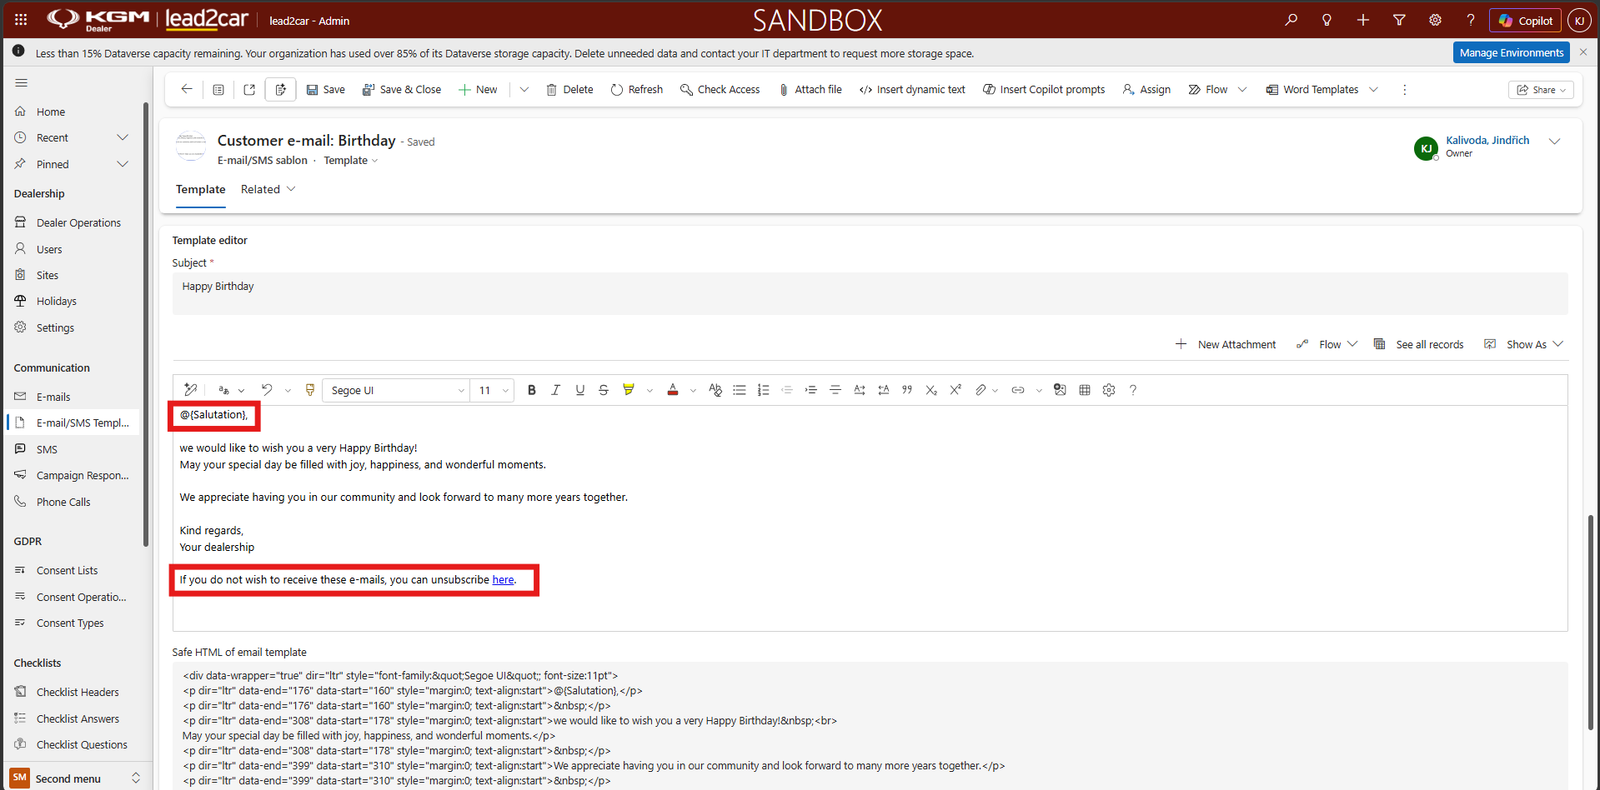Click the editor help question mark
Screen dimensions: 1600x790
1133,390
